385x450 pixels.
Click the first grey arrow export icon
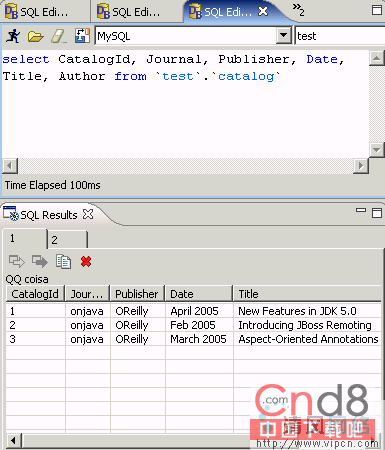[17, 261]
